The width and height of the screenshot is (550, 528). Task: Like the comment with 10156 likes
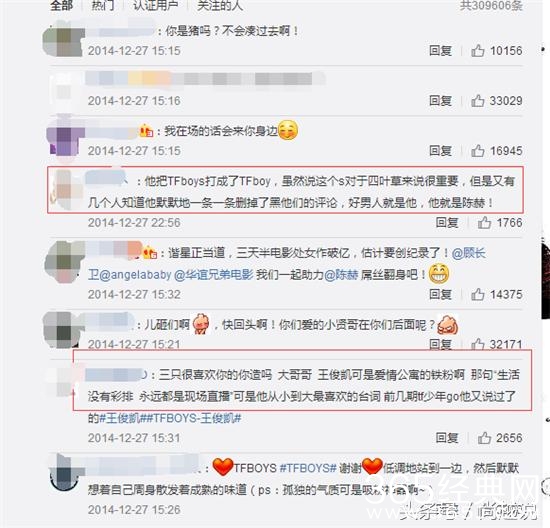click(x=478, y=51)
